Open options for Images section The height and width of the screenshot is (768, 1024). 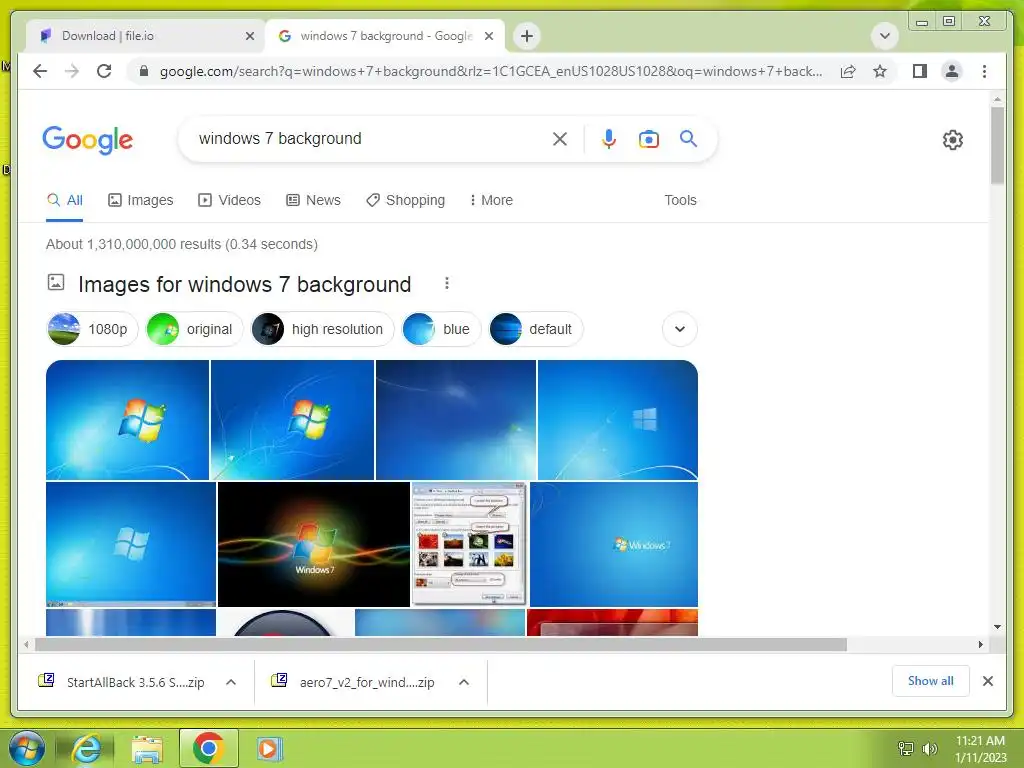[447, 283]
